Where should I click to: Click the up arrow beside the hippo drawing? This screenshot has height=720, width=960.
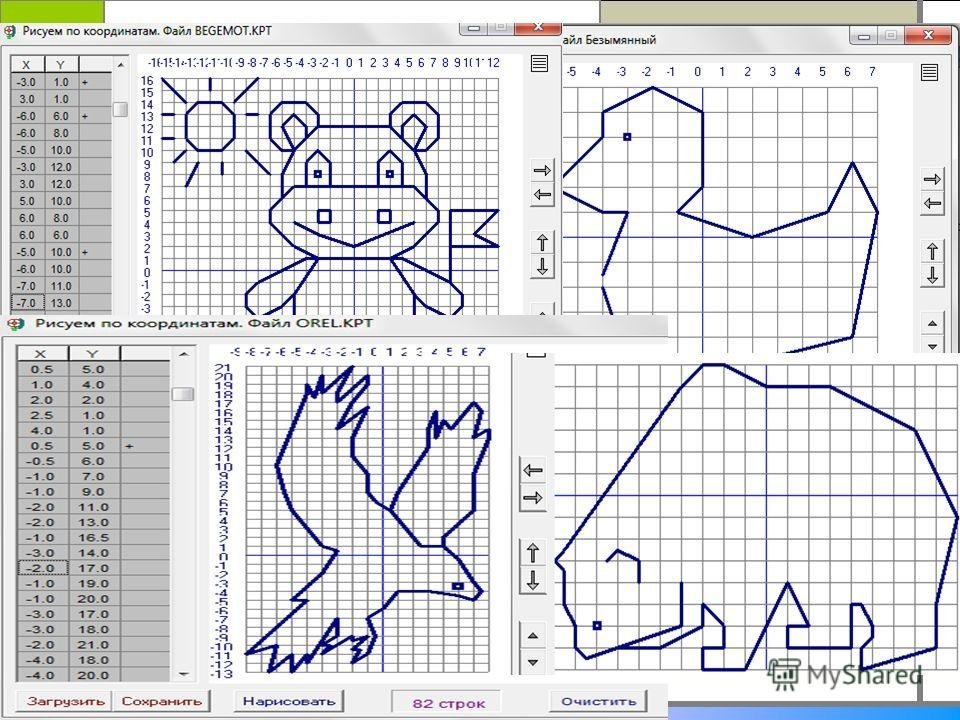[541, 242]
